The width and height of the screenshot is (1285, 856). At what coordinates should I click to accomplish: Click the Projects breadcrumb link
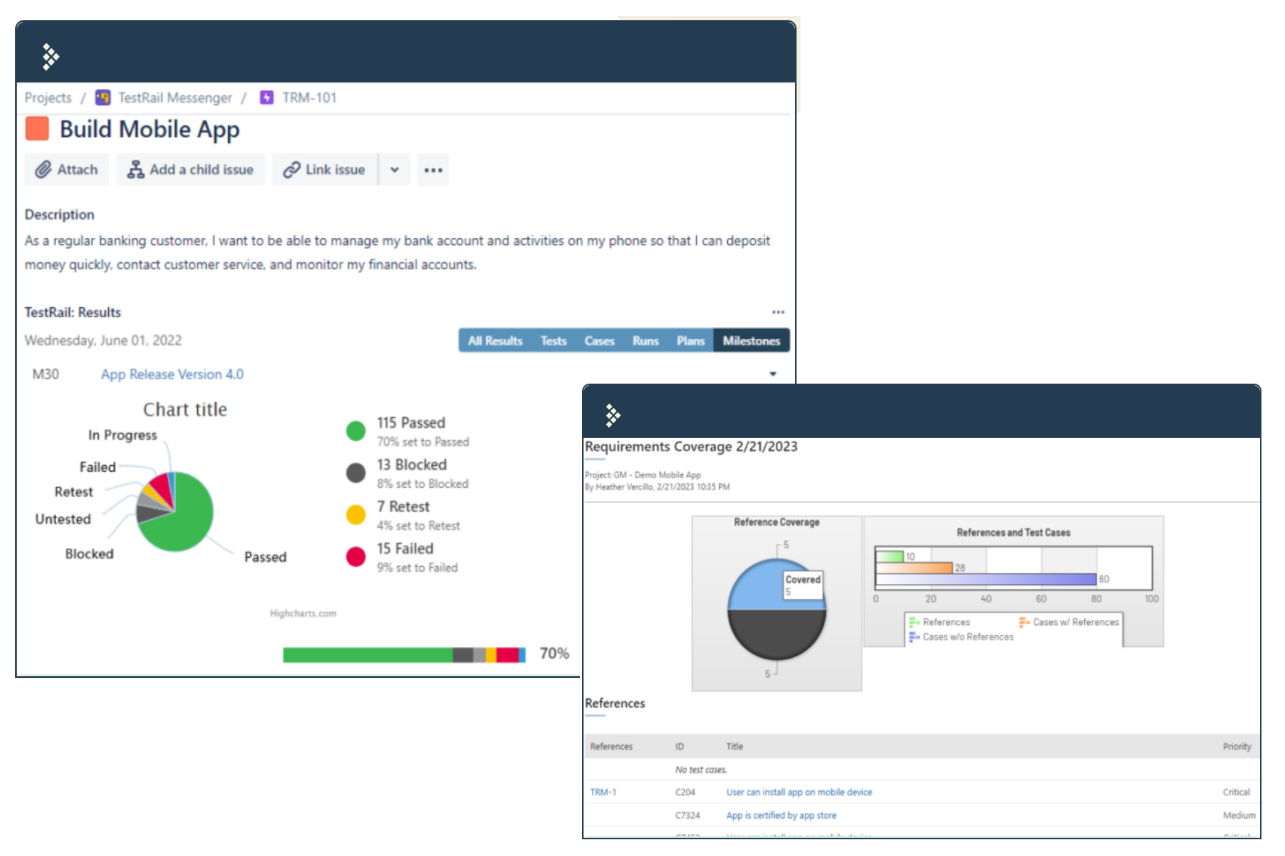point(48,98)
